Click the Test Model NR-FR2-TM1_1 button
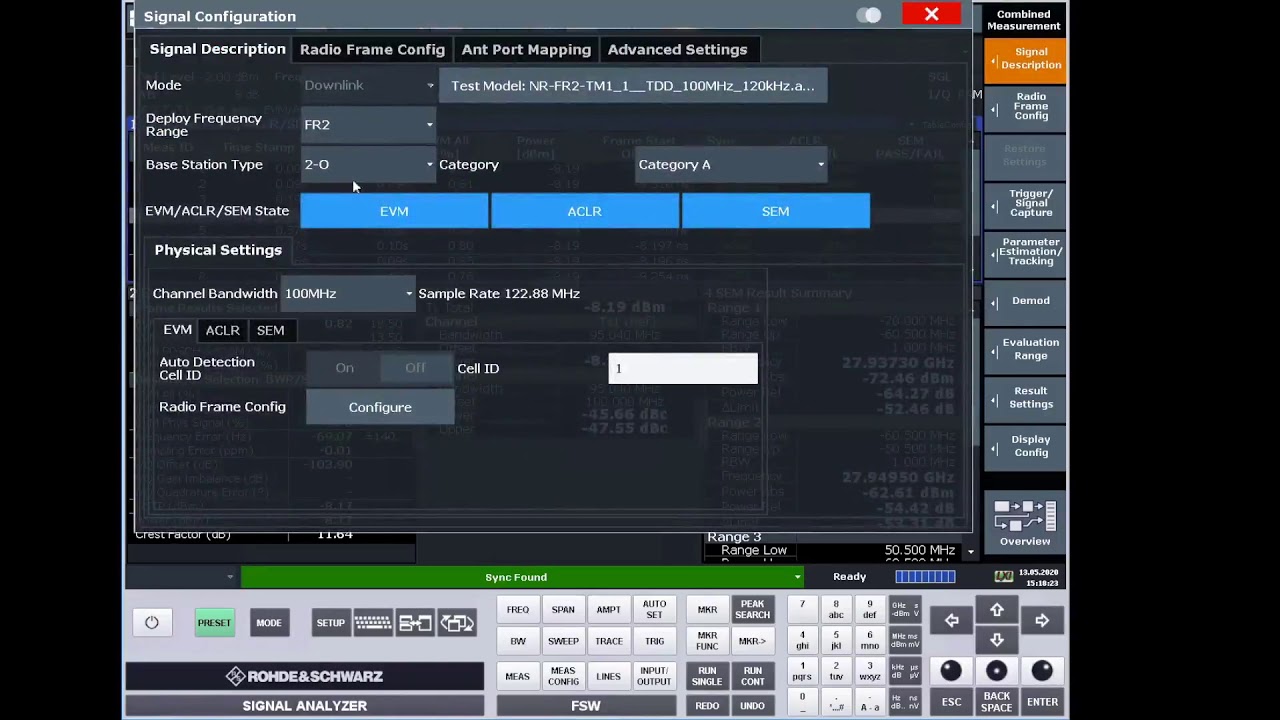The width and height of the screenshot is (1280, 720). (633, 85)
